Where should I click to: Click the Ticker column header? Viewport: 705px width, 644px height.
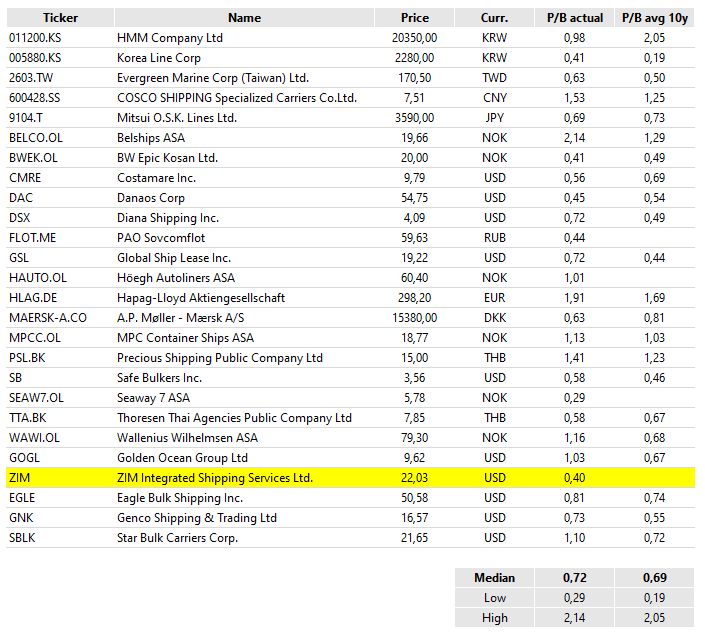point(60,18)
